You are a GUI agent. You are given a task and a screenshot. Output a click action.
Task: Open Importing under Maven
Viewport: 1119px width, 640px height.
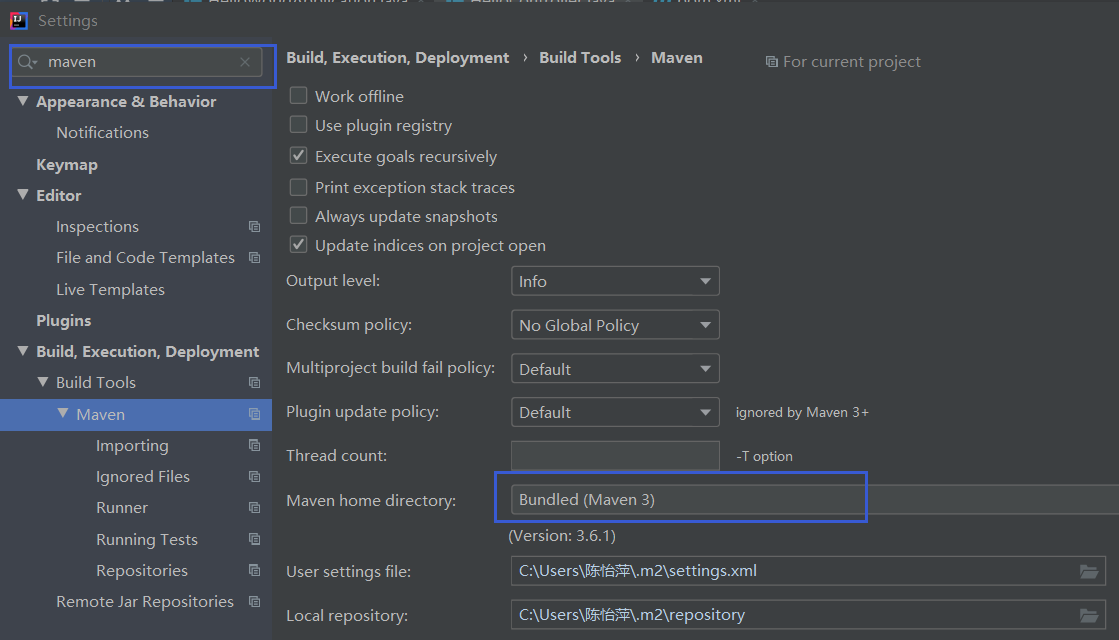[x=132, y=446]
